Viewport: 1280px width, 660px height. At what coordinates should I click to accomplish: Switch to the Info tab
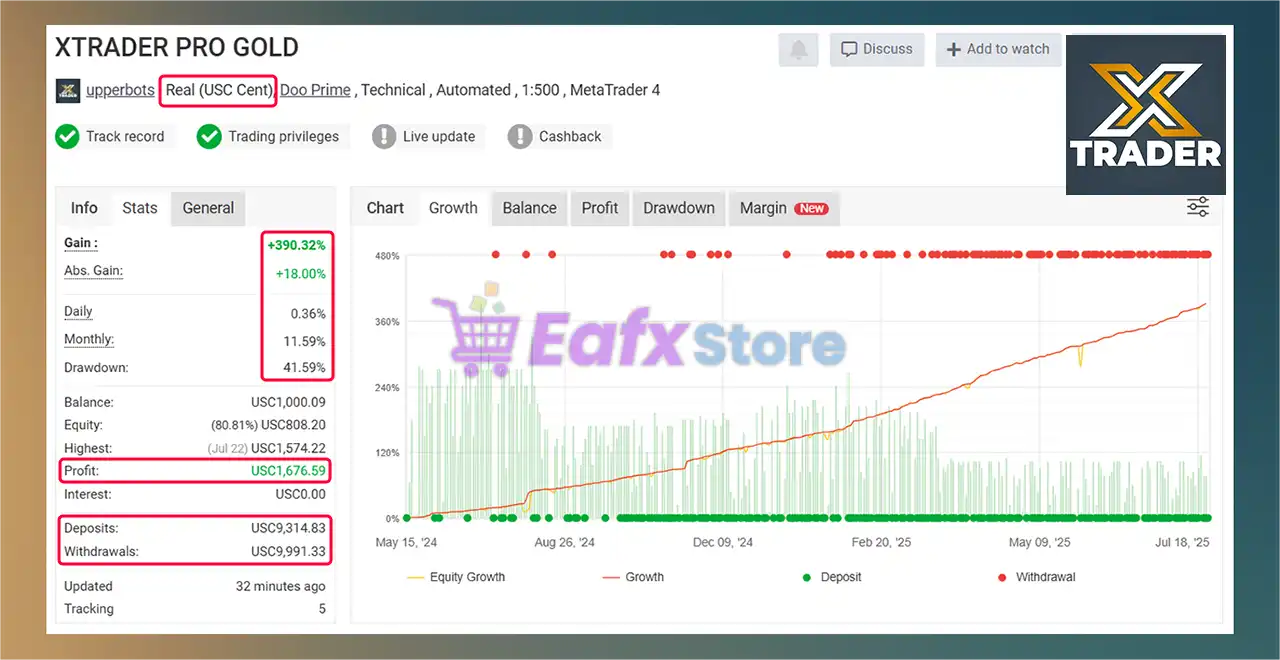(84, 208)
